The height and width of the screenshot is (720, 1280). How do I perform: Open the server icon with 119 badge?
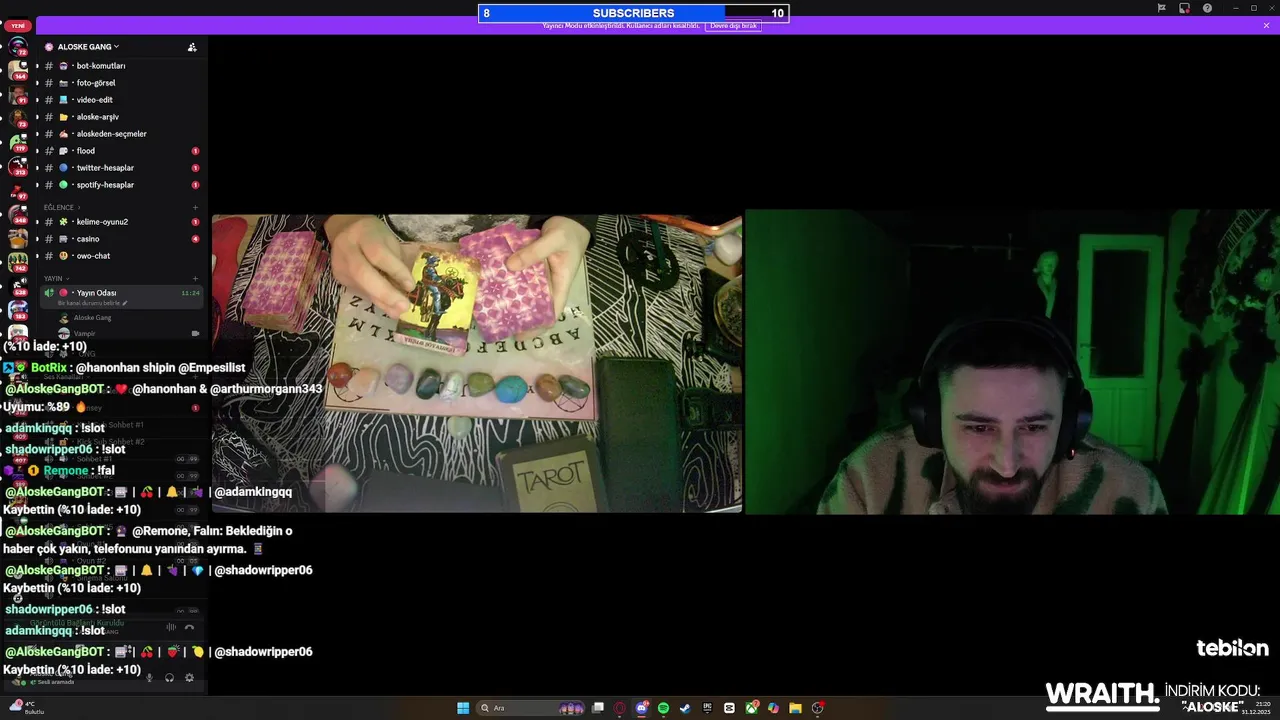click(18, 142)
